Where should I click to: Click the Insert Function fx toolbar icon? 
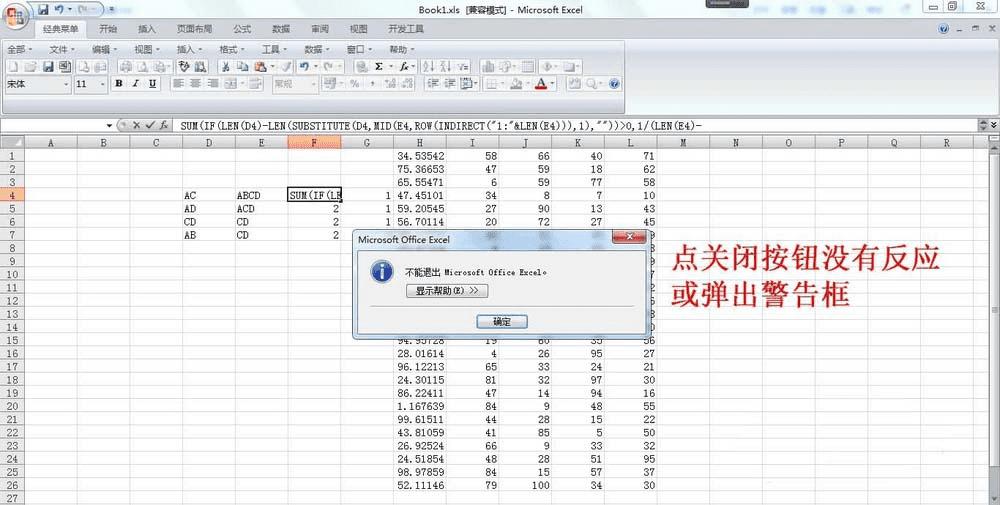(x=404, y=66)
